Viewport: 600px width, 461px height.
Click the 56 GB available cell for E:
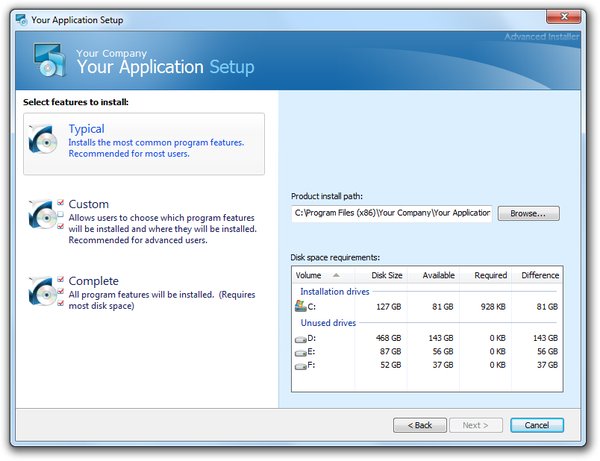click(443, 351)
